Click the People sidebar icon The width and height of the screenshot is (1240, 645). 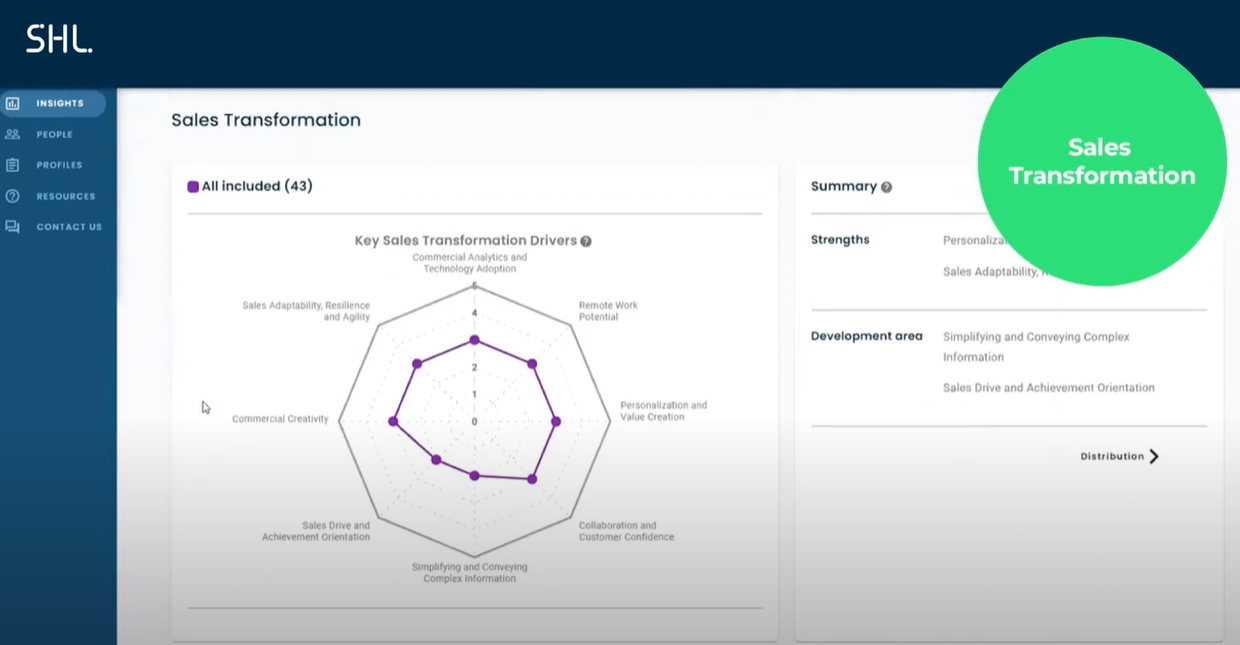point(14,134)
